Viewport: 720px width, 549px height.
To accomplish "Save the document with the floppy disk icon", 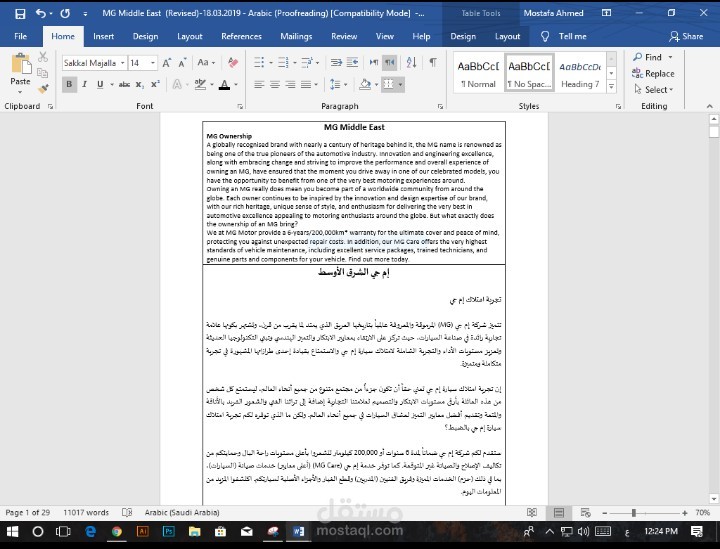I will coord(20,14).
